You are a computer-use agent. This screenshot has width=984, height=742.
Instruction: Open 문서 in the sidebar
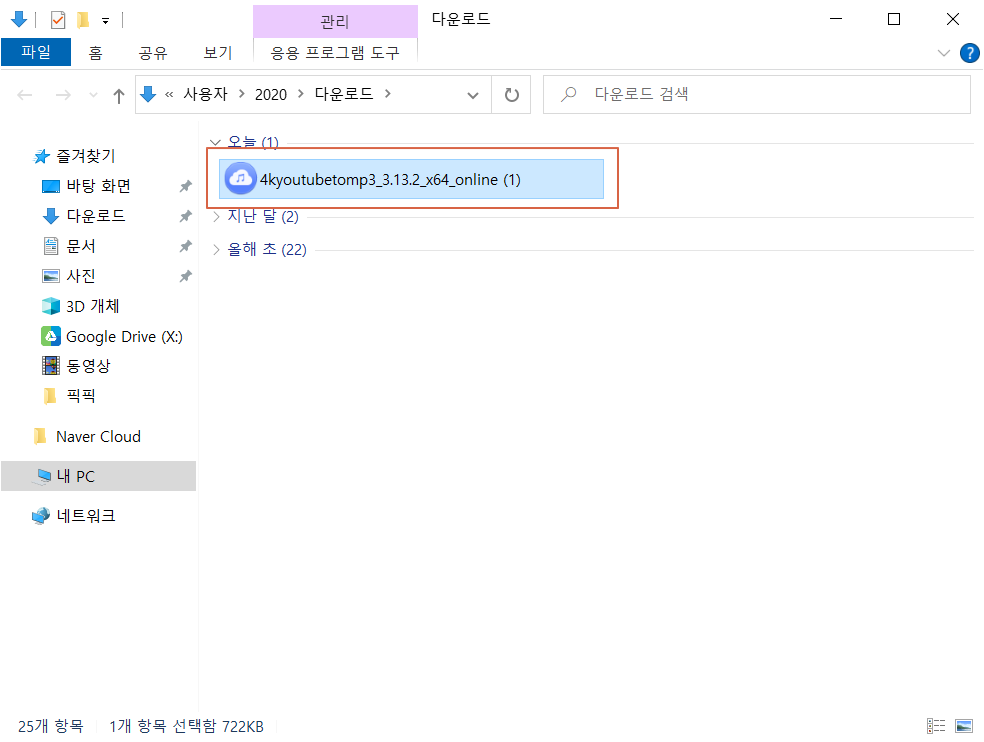click(81, 246)
